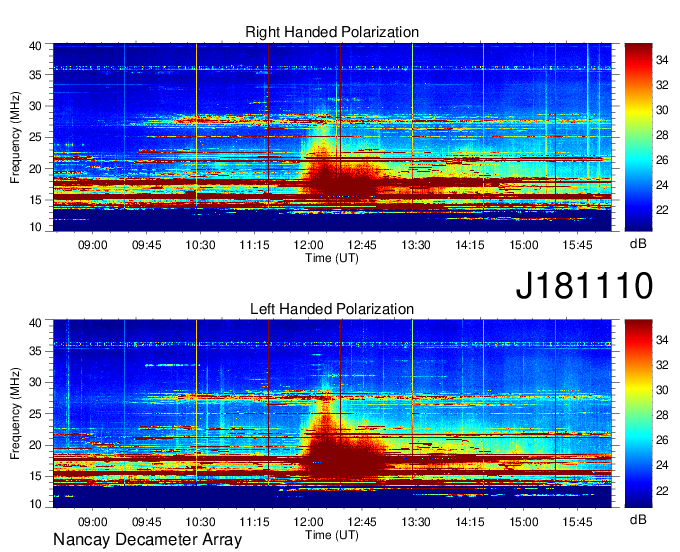This screenshot has height=552, width=680.
Task: Click the 22 dB tick on Left Handed colorbar
Action: (662, 491)
